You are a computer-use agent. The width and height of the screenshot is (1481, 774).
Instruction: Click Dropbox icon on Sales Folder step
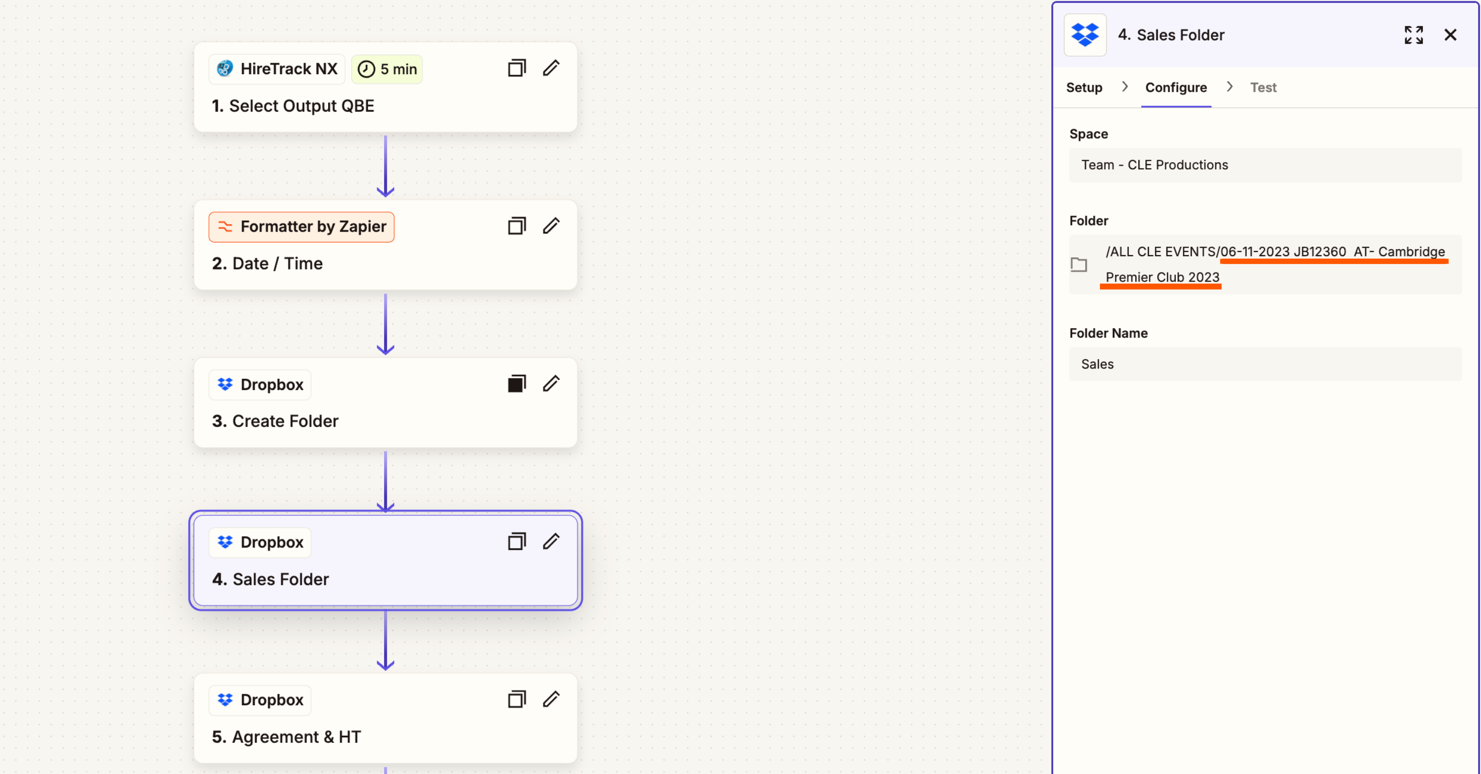tap(225, 542)
